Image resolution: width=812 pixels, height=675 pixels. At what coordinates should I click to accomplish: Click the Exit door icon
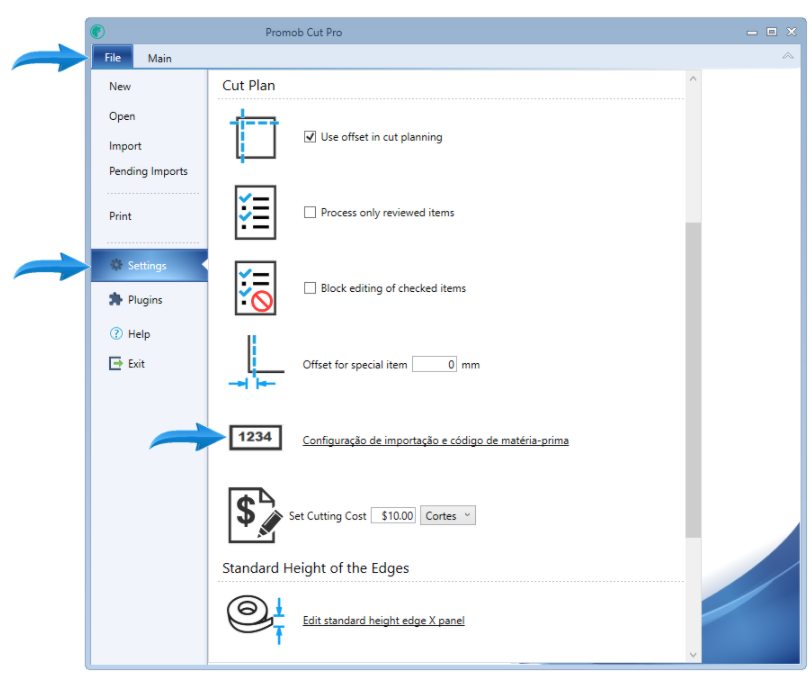click(x=115, y=363)
